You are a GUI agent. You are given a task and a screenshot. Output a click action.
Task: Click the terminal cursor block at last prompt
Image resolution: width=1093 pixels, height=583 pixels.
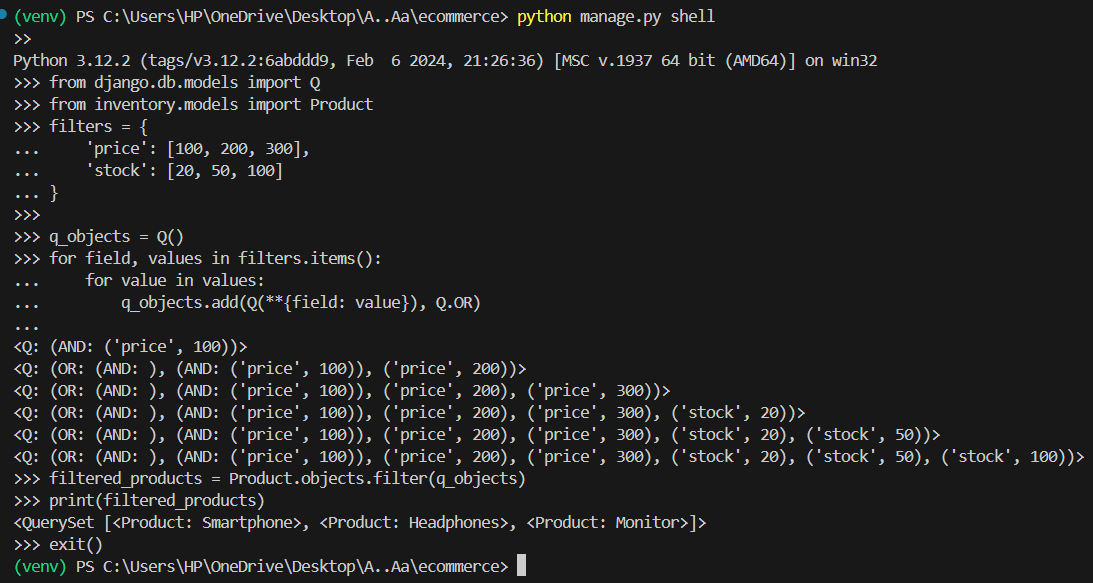click(x=521, y=566)
